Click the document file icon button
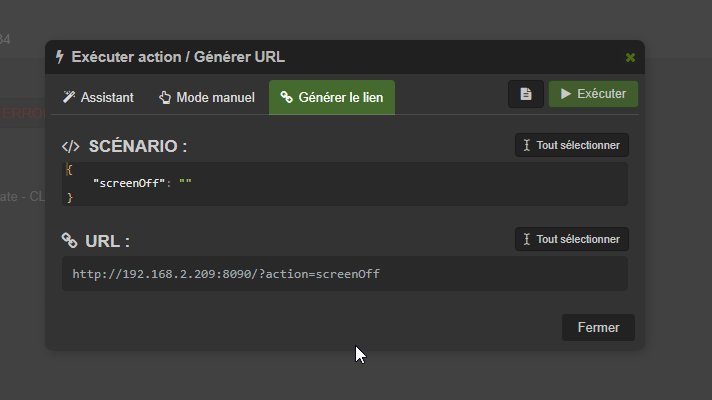 (x=525, y=94)
